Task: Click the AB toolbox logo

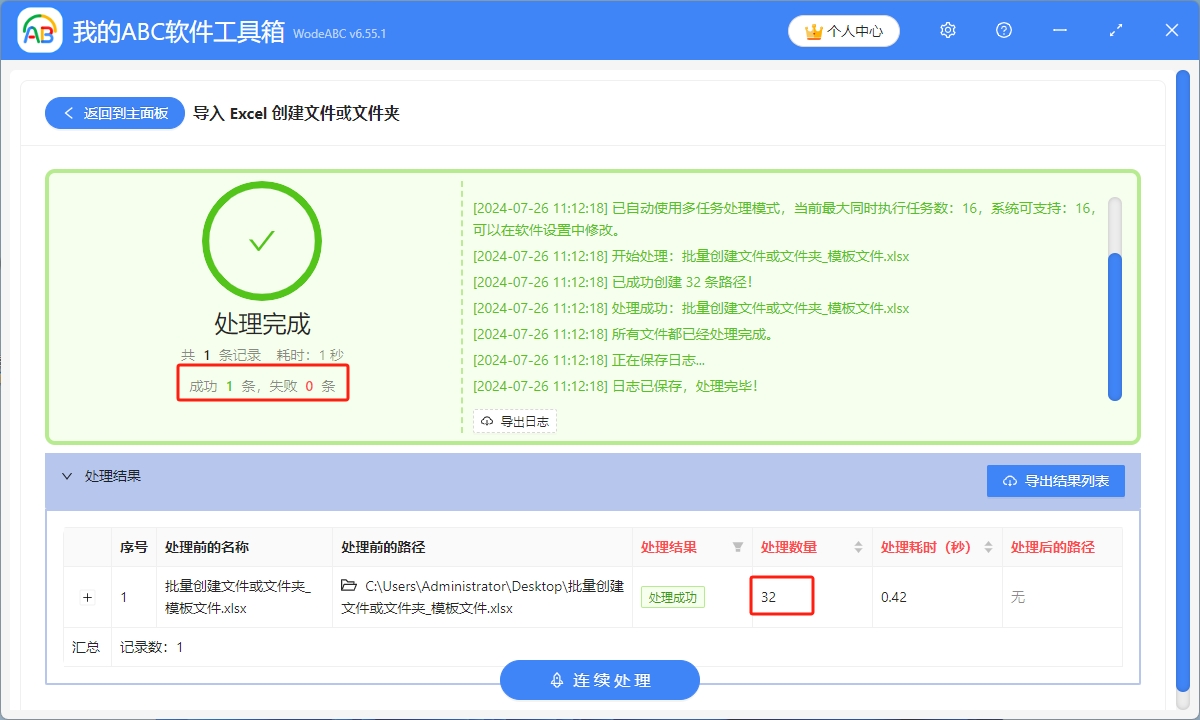Action: (38, 29)
